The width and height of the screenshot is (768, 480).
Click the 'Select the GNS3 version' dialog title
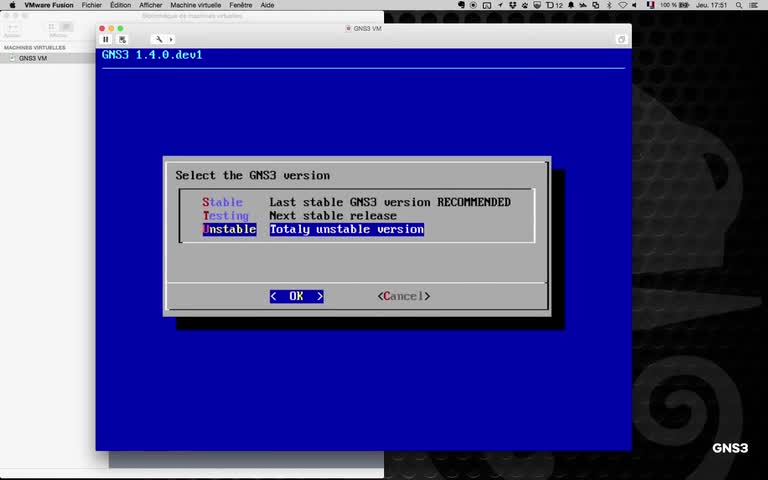tap(253, 175)
